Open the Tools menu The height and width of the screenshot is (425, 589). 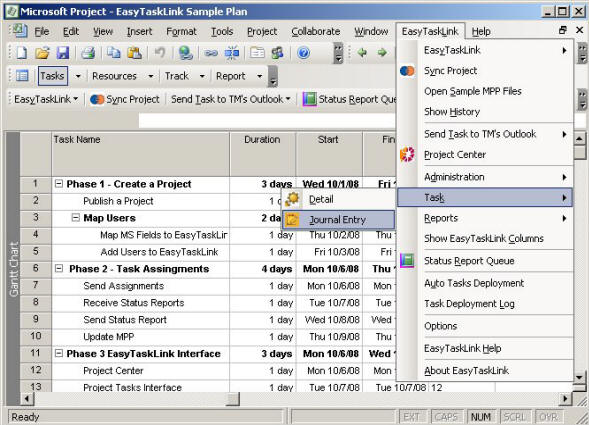pos(222,32)
